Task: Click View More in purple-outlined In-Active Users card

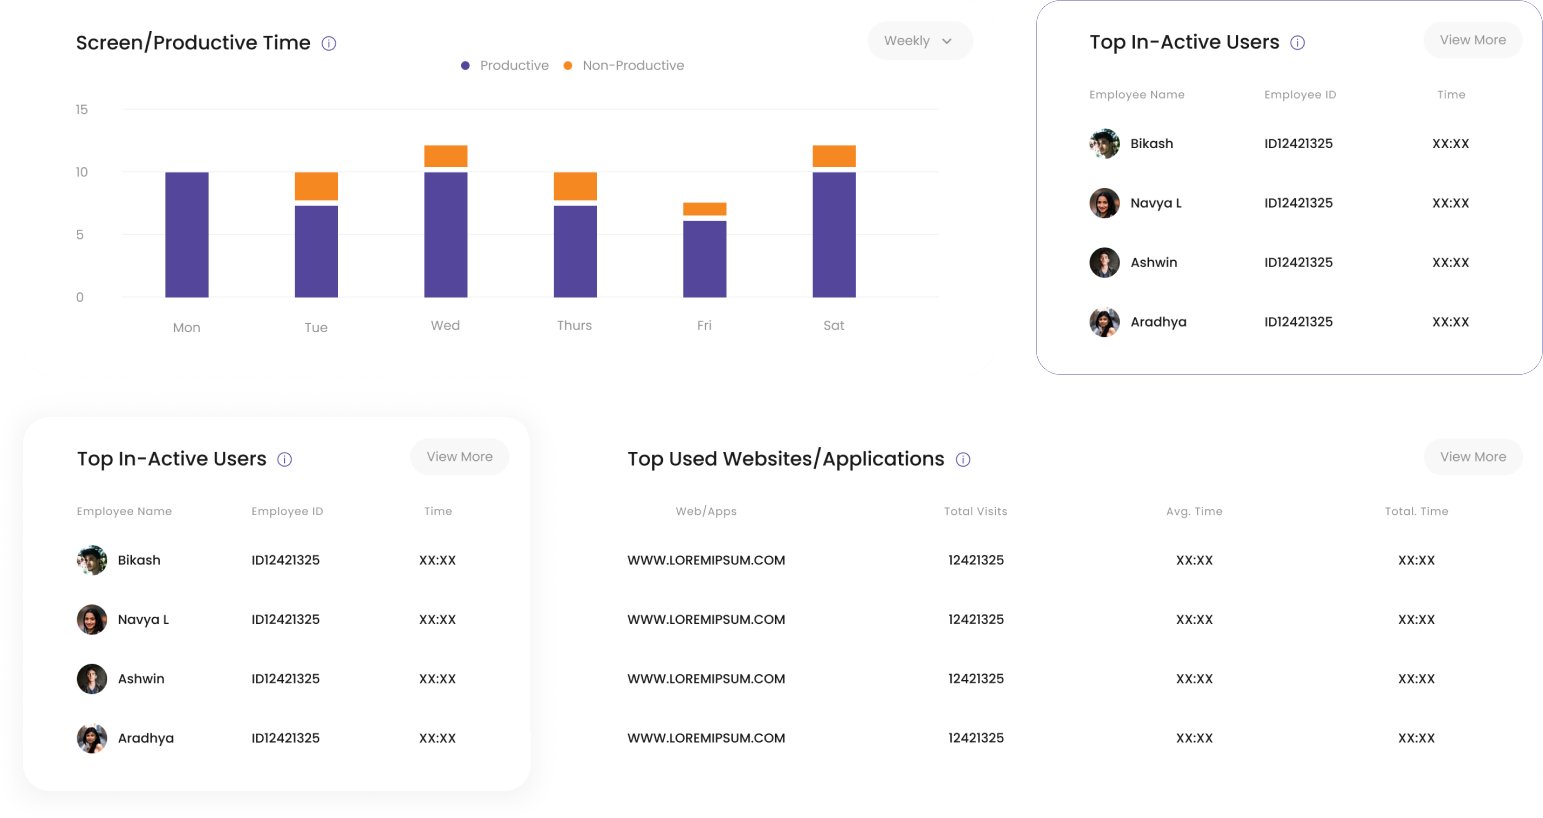Action: pos(1473,40)
